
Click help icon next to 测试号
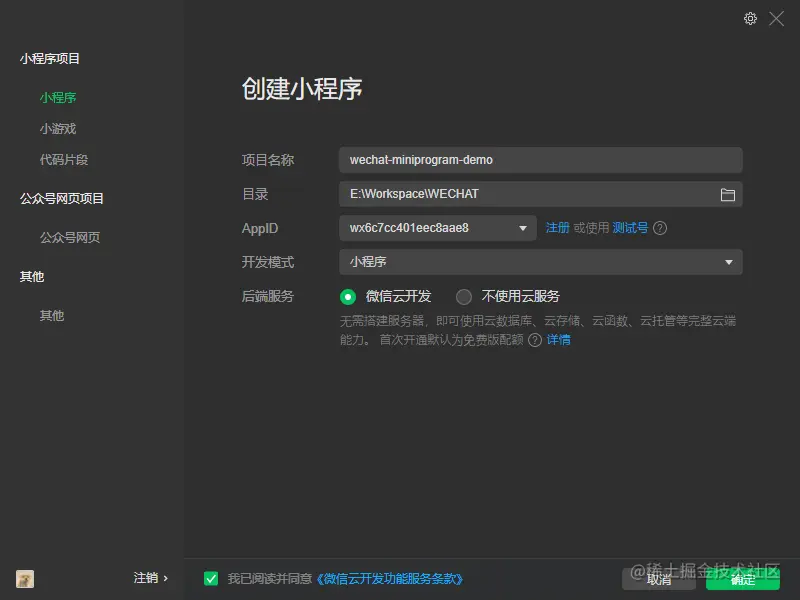tap(660, 228)
